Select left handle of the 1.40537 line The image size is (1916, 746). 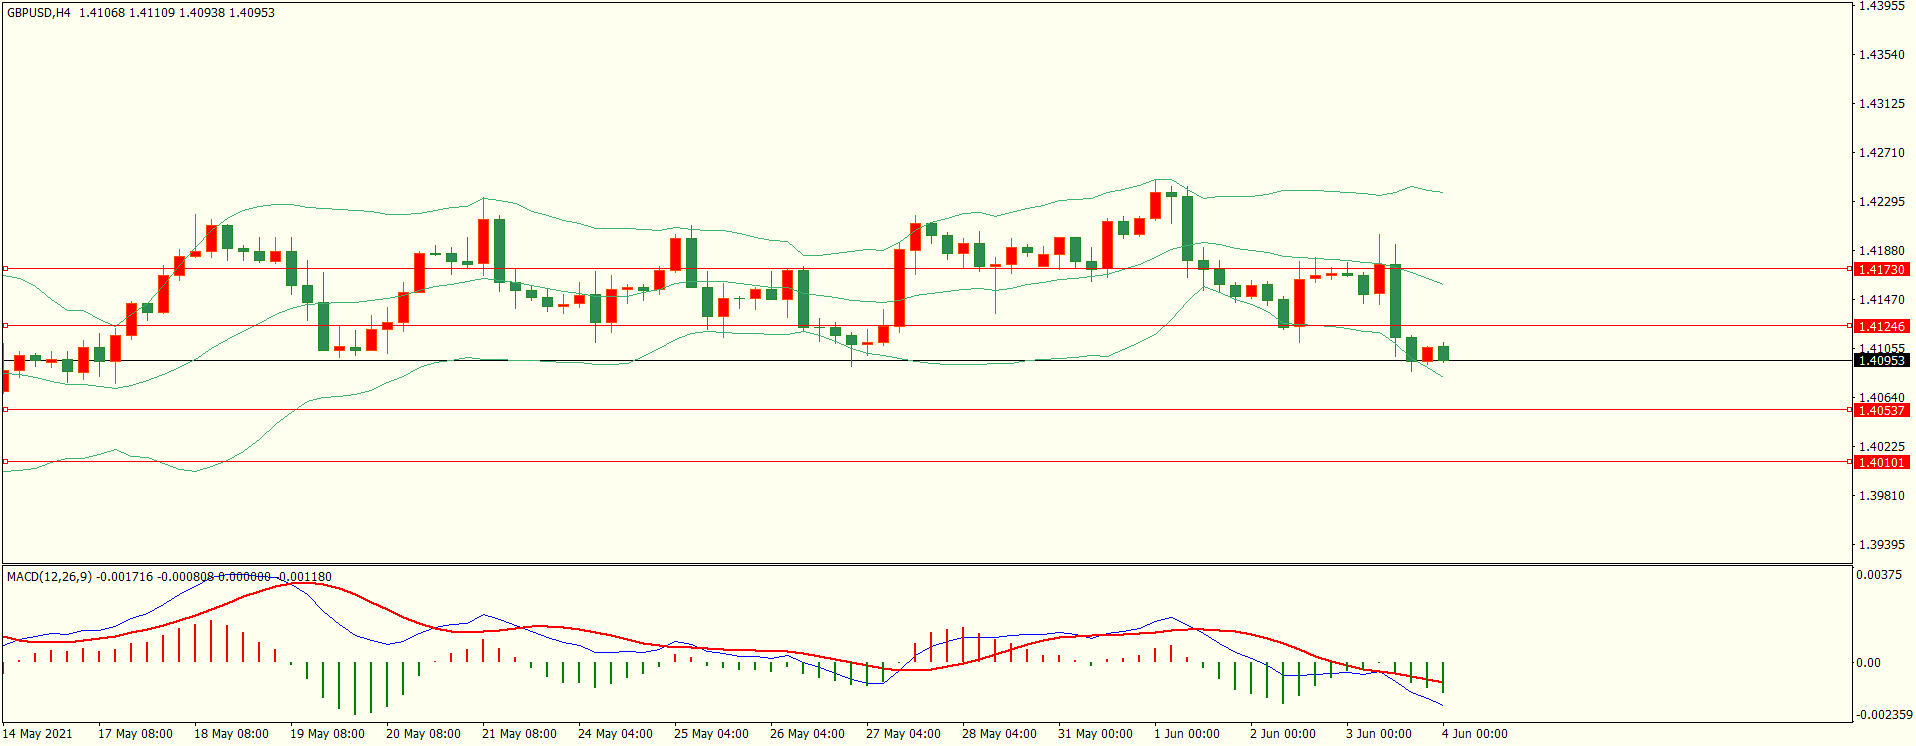coord(5,409)
